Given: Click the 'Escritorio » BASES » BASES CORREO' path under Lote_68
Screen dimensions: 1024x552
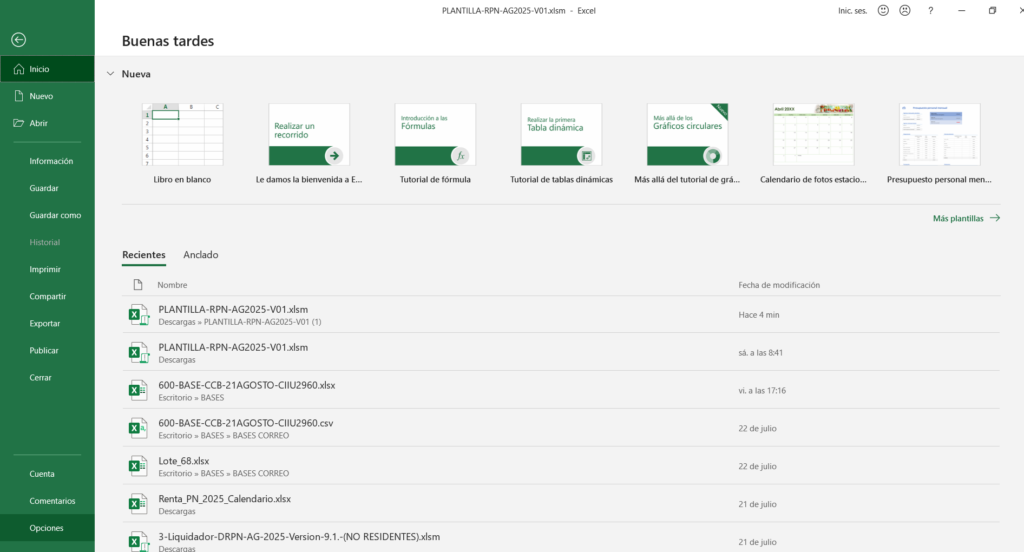Looking at the screenshot, I should pos(223,474).
